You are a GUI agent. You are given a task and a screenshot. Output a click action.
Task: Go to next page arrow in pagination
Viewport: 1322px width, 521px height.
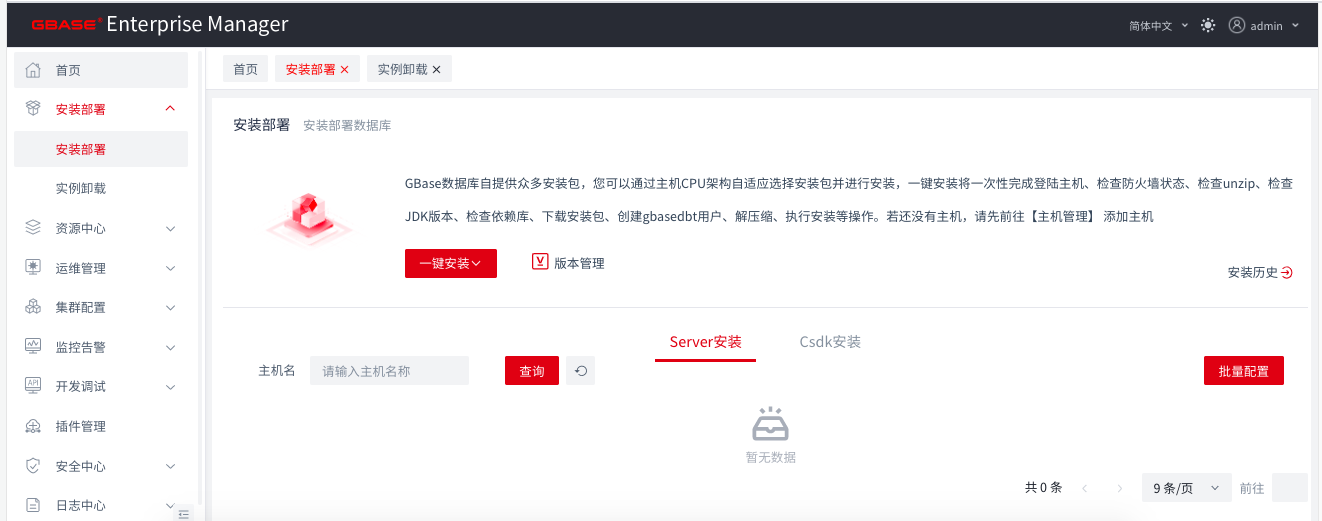click(x=1120, y=488)
